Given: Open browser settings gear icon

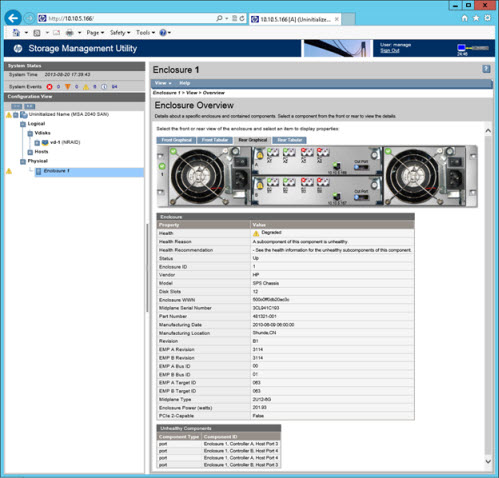Looking at the screenshot, I should coord(487,18).
